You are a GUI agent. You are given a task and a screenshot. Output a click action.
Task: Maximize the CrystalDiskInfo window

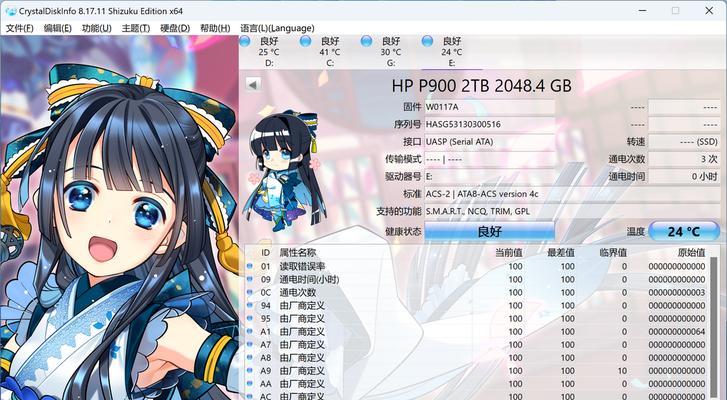pos(676,11)
